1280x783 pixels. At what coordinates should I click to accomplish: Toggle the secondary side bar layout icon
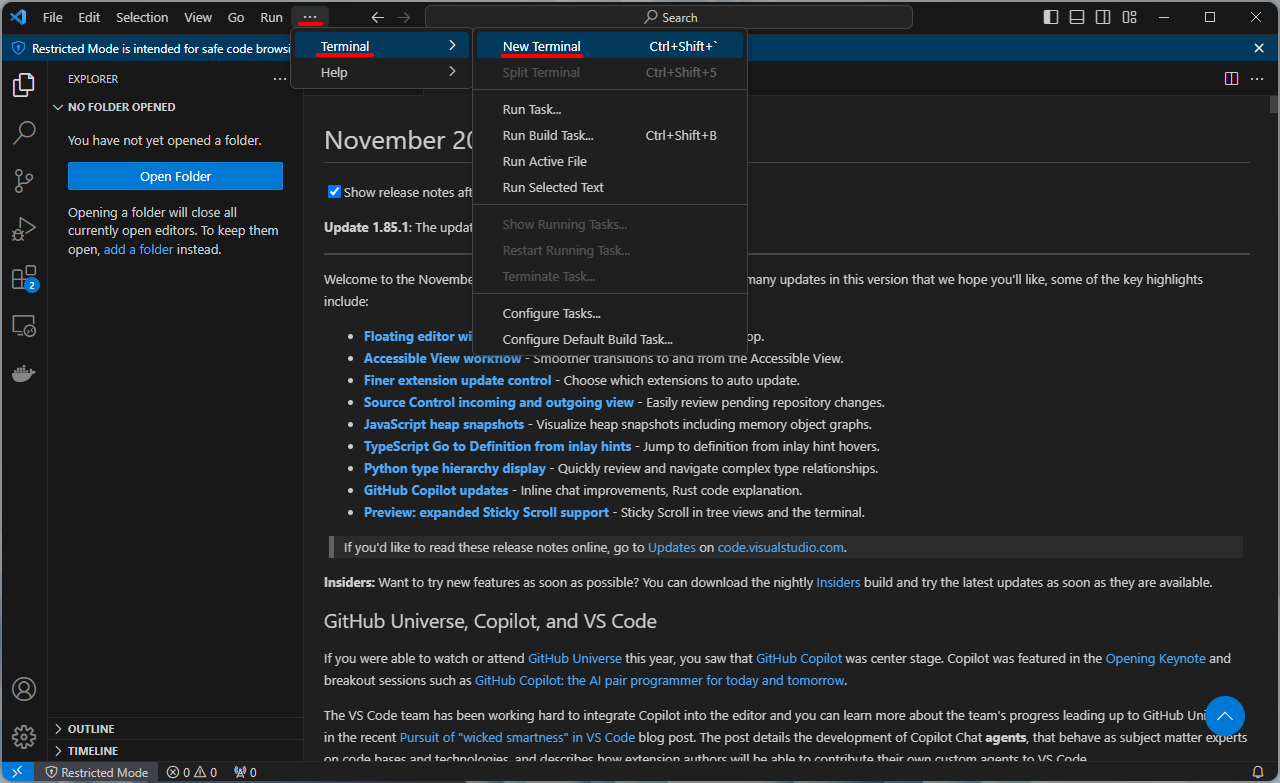[x=1102, y=17]
